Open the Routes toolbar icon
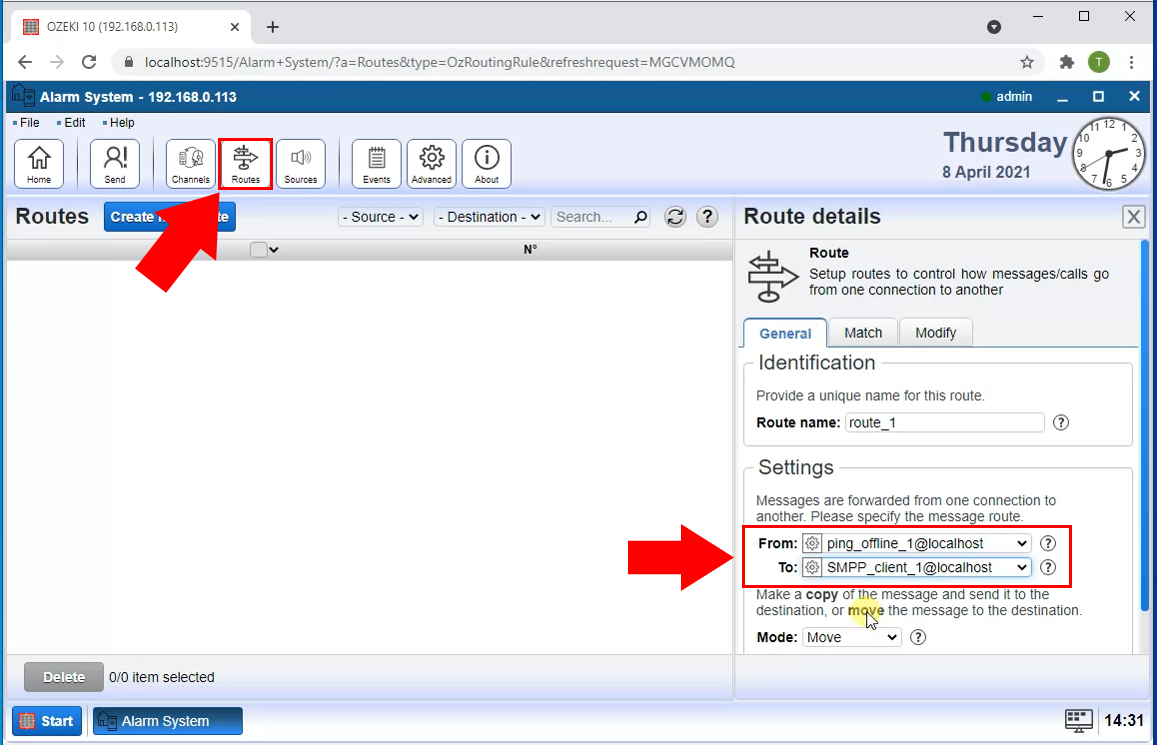Viewport: 1157px width, 745px height. pos(246,164)
